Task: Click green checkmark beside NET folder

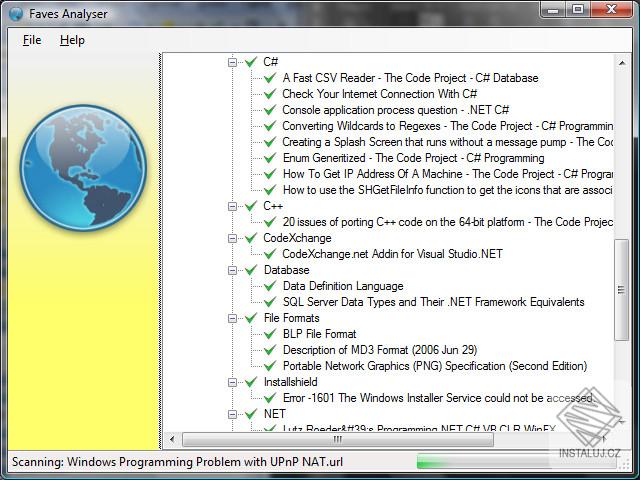Action: [x=251, y=414]
